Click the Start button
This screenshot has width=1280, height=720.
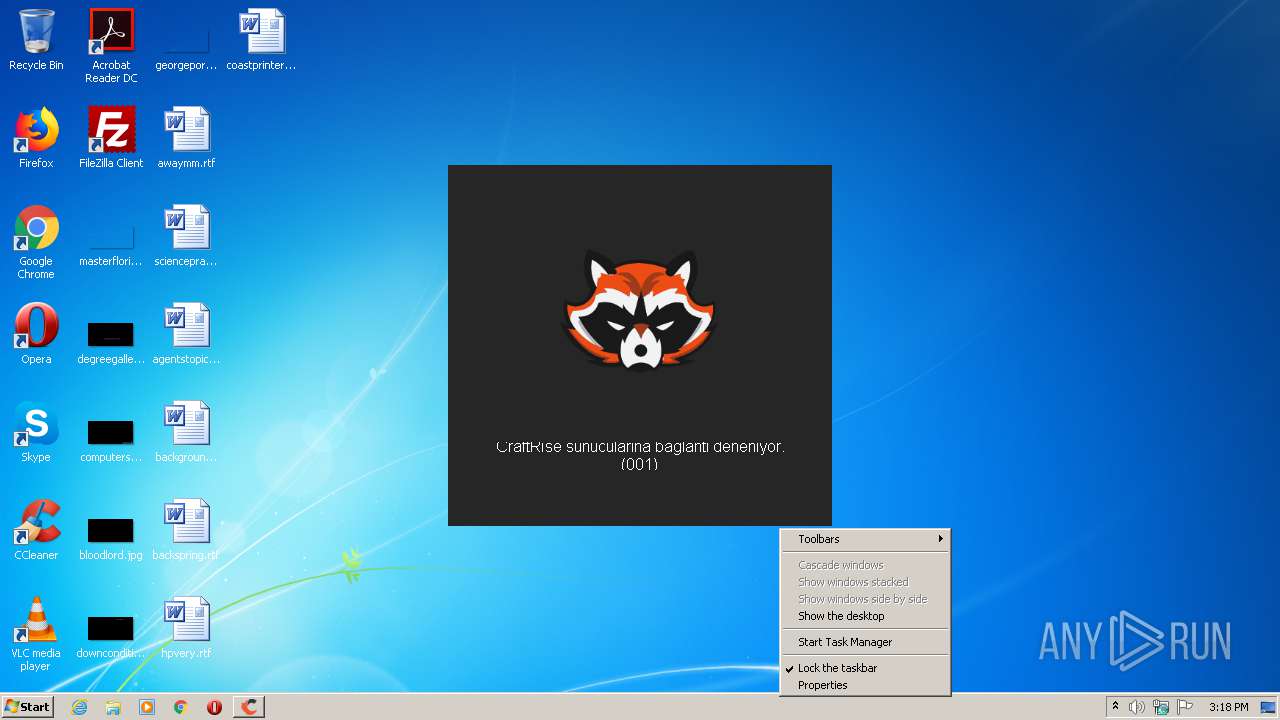click(27, 707)
